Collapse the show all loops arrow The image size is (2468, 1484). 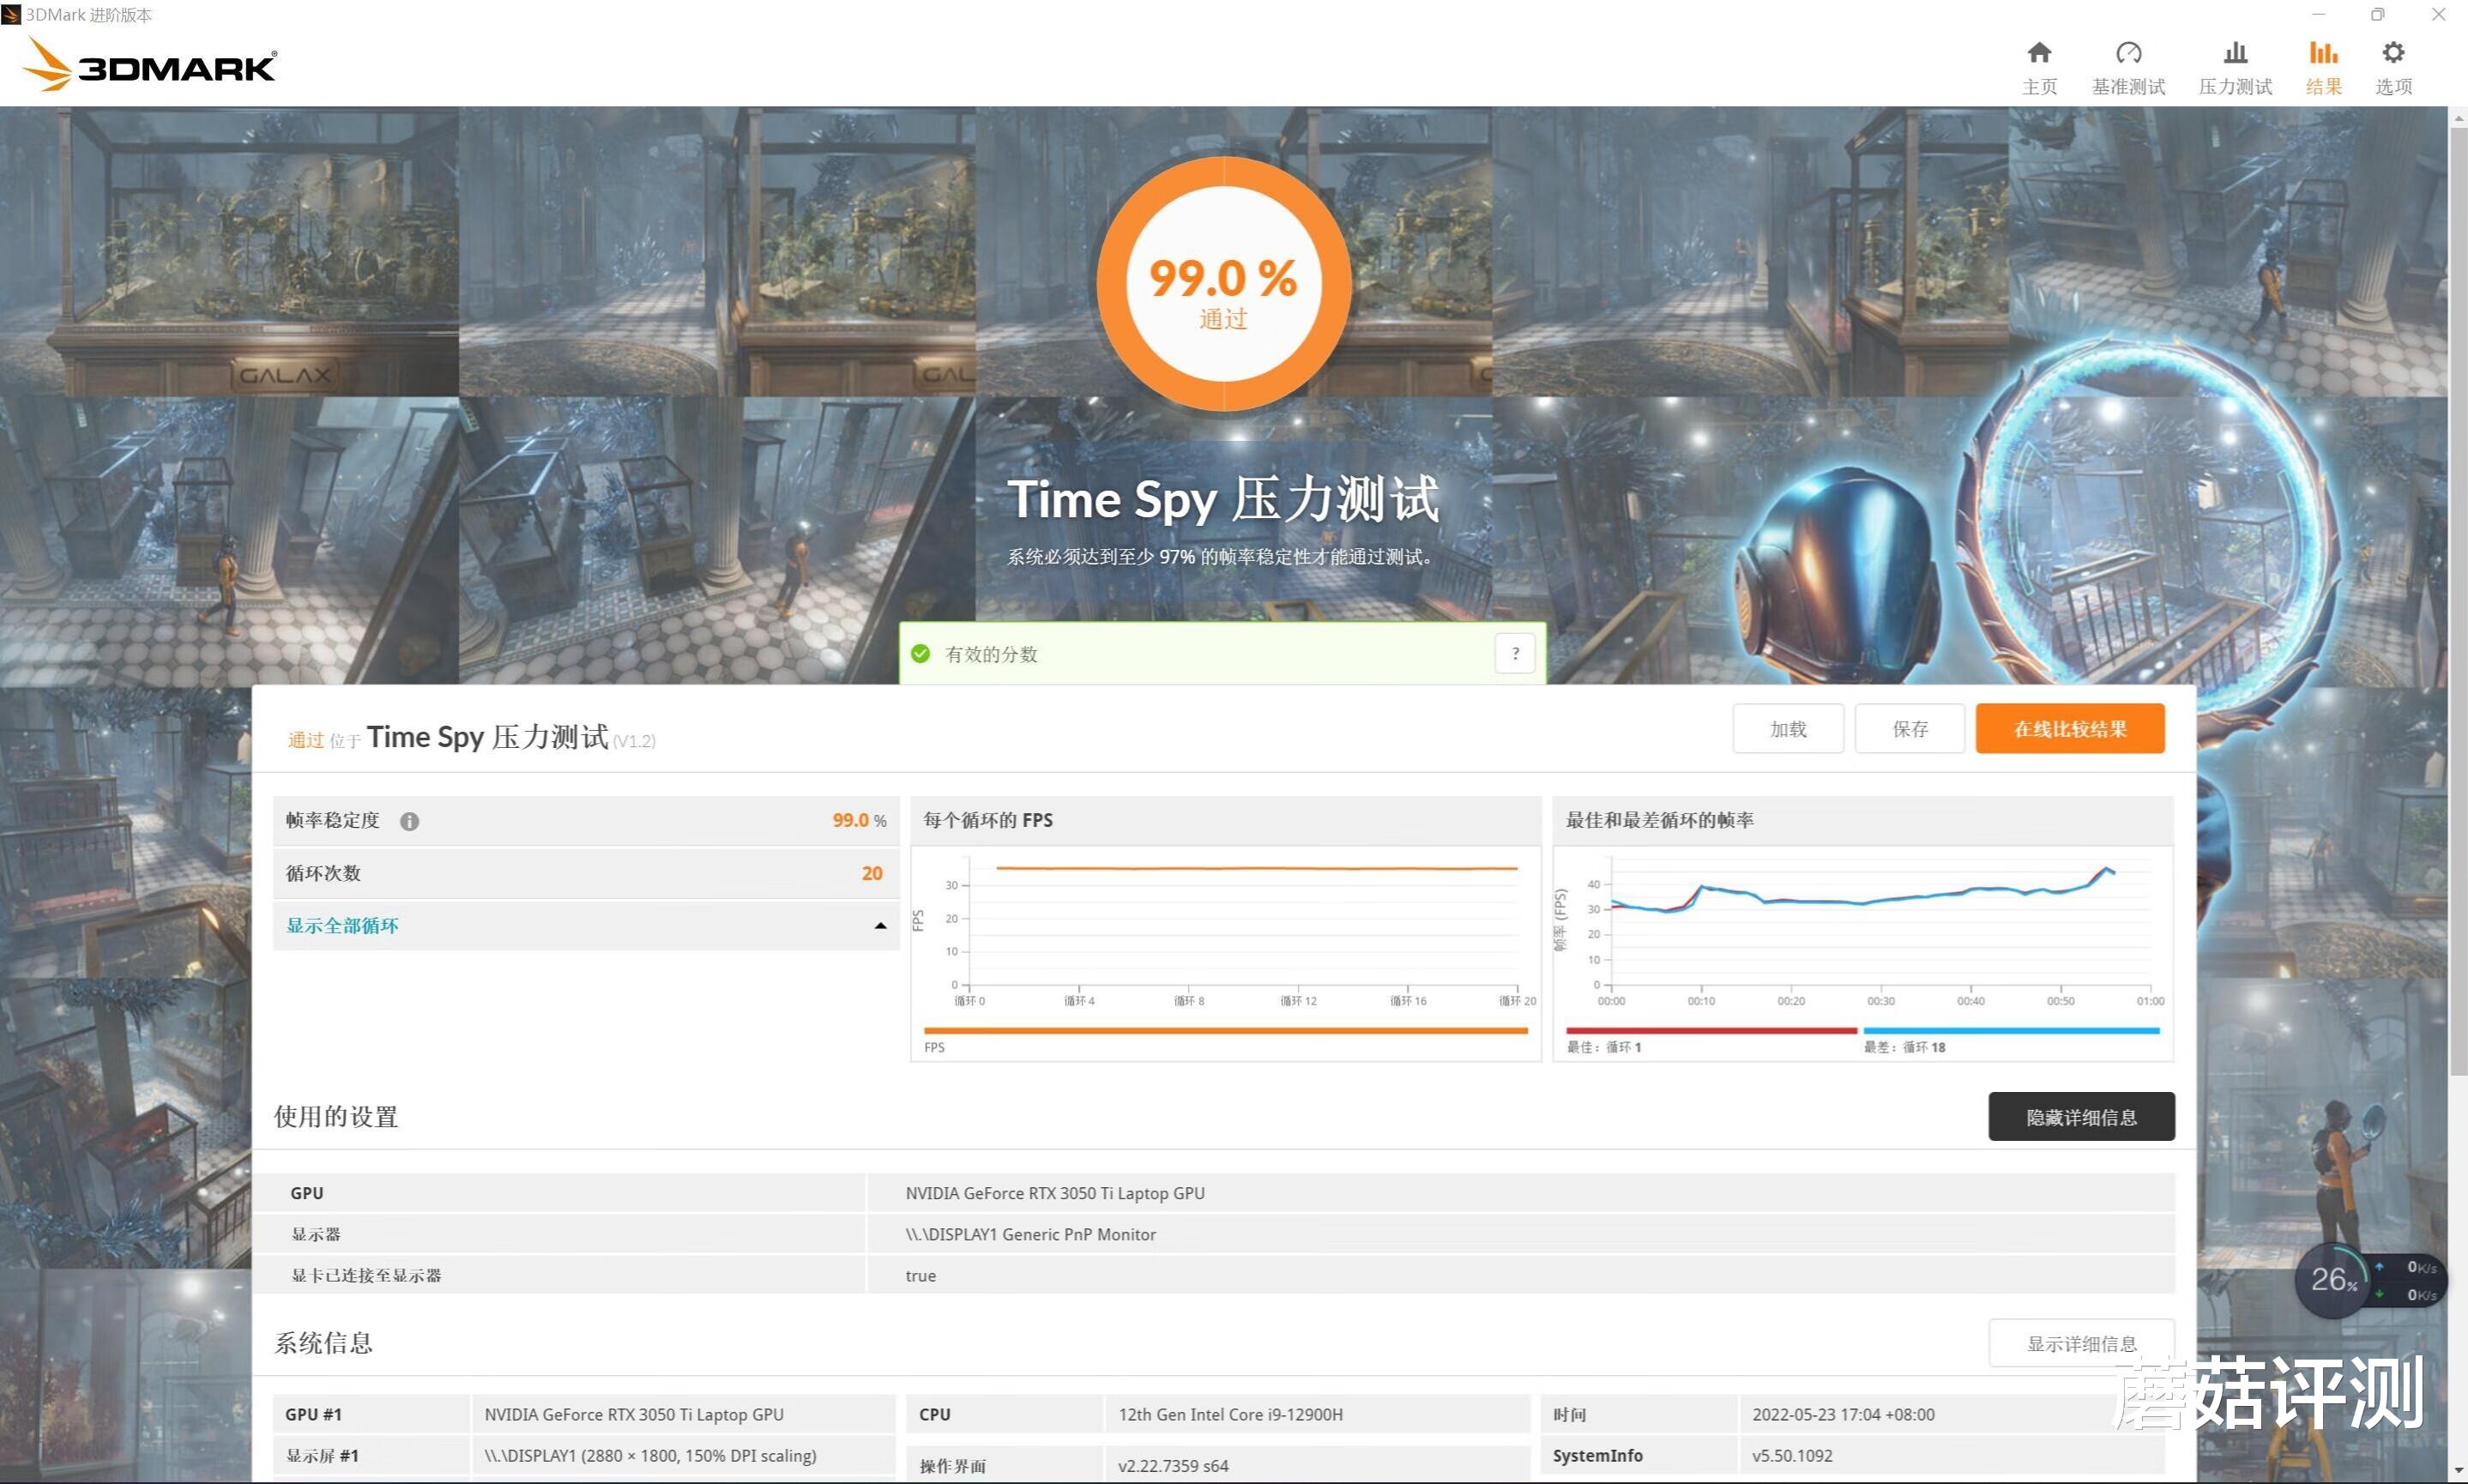[x=880, y=926]
